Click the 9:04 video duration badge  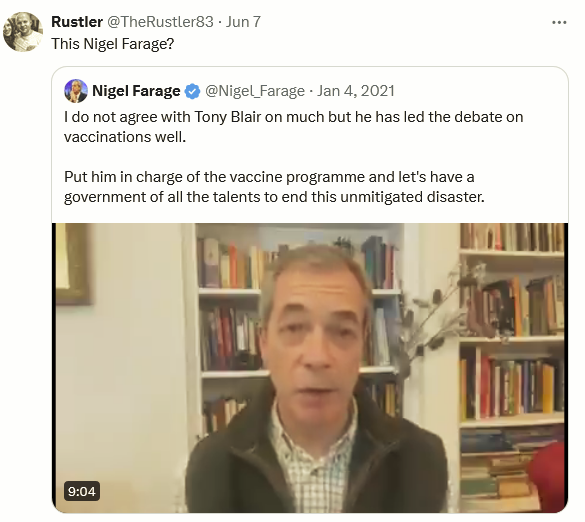tap(82, 491)
